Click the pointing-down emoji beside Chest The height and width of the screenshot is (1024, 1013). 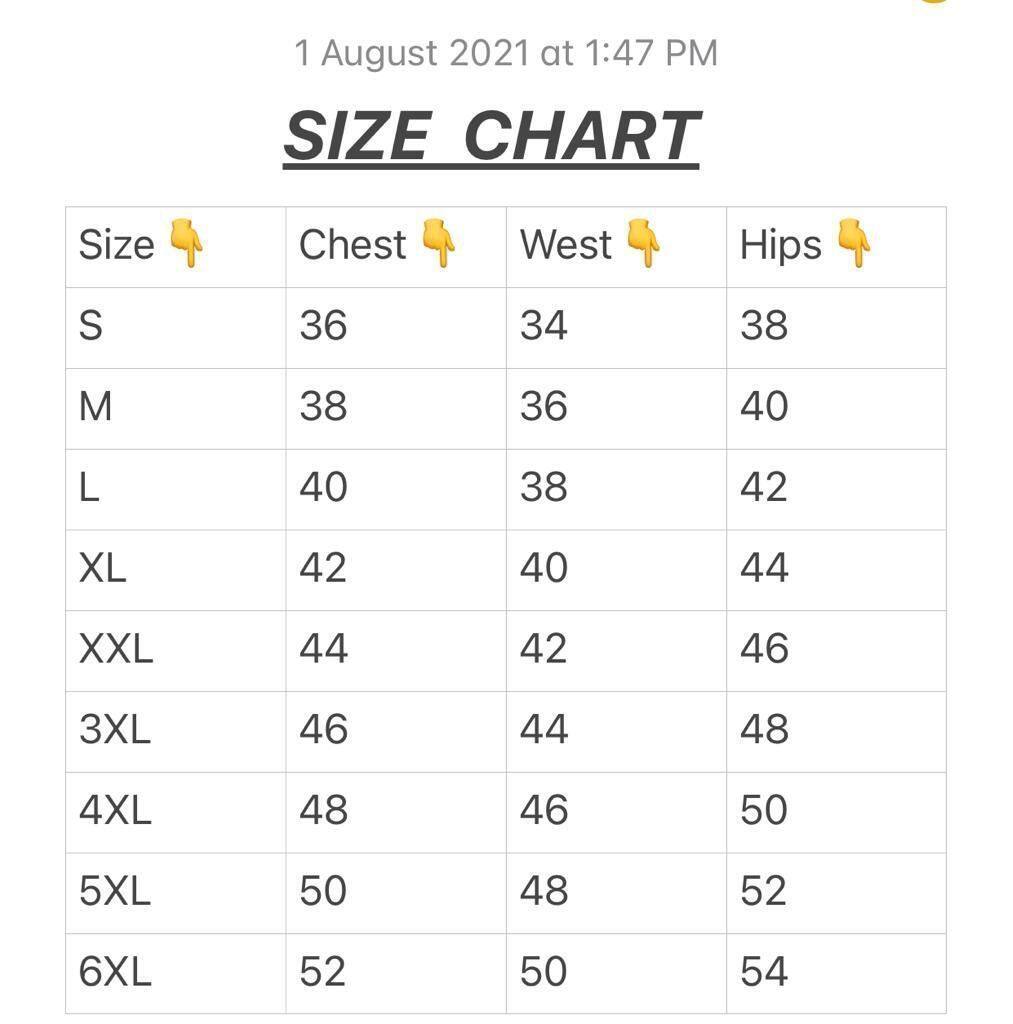tap(438, 244)
